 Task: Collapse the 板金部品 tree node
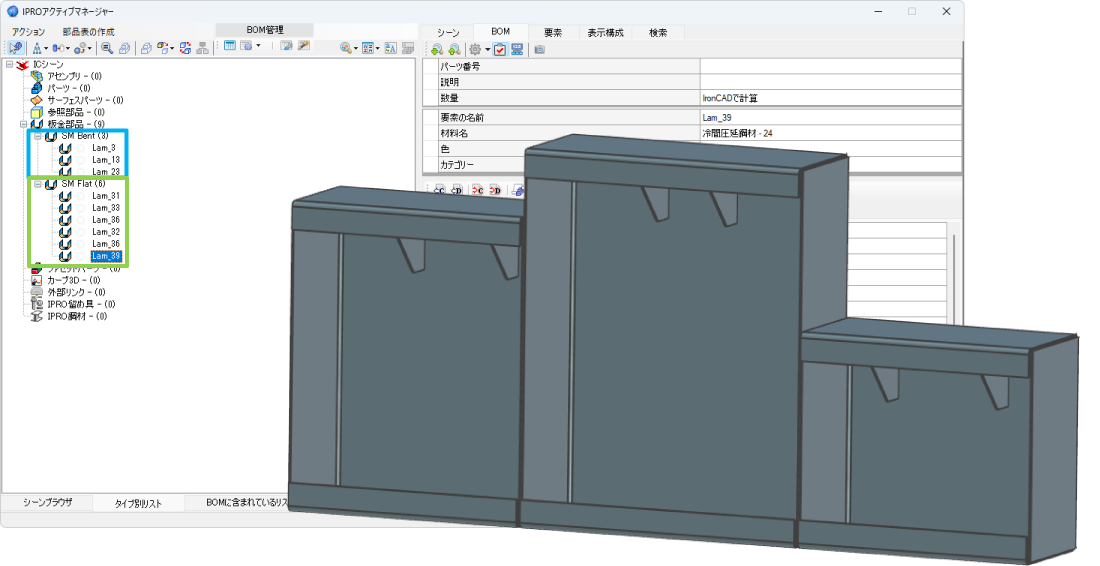[23, 124]
